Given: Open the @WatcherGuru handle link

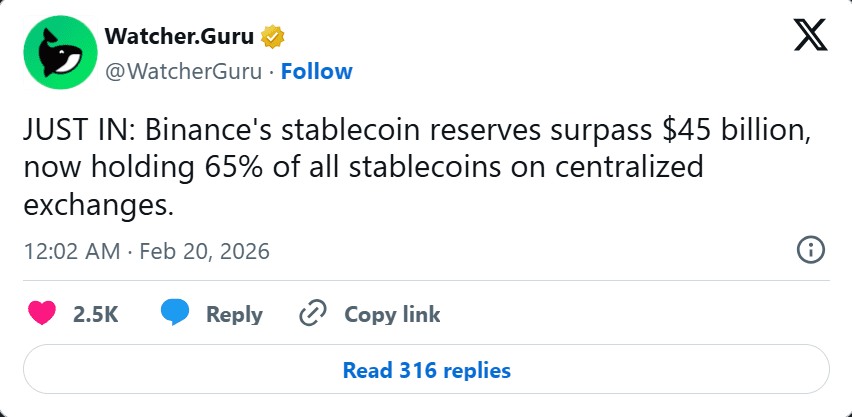Looking at the screenshot, I should point(184,71).
